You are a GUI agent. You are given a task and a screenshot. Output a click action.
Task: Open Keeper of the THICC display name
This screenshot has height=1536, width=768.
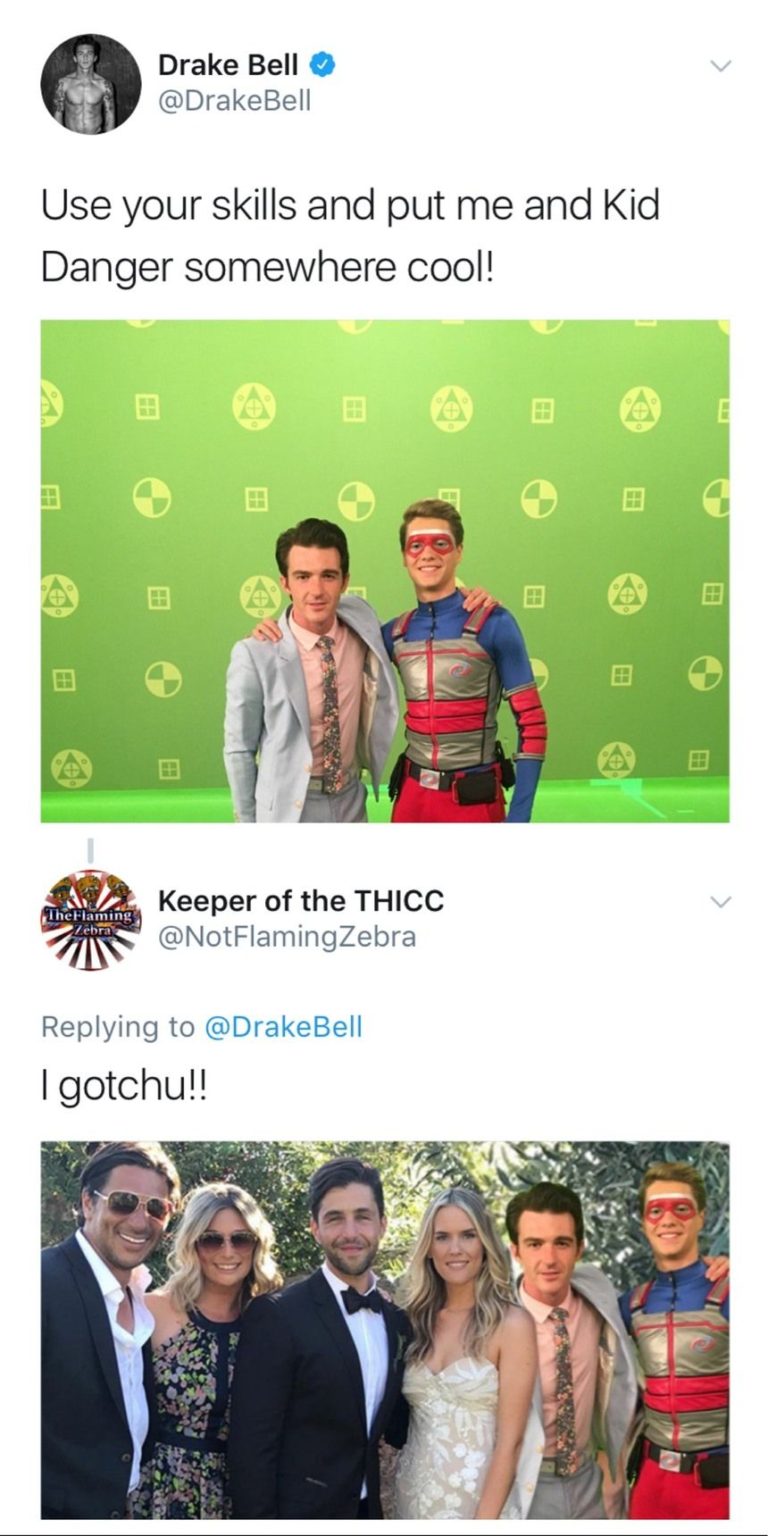point(301,901)
